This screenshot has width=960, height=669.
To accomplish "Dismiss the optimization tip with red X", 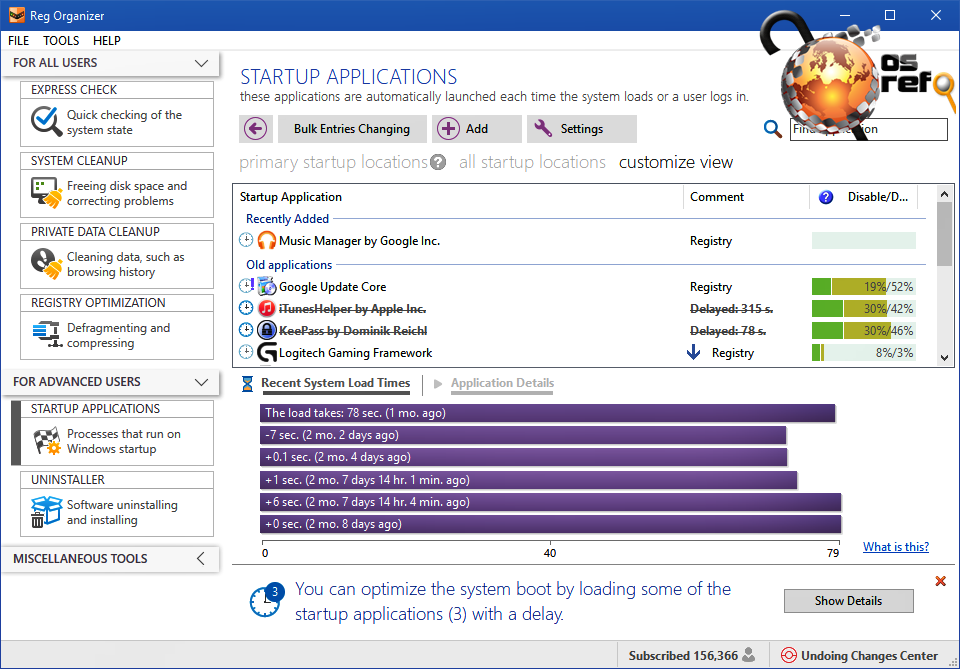I will pos(941,581).
